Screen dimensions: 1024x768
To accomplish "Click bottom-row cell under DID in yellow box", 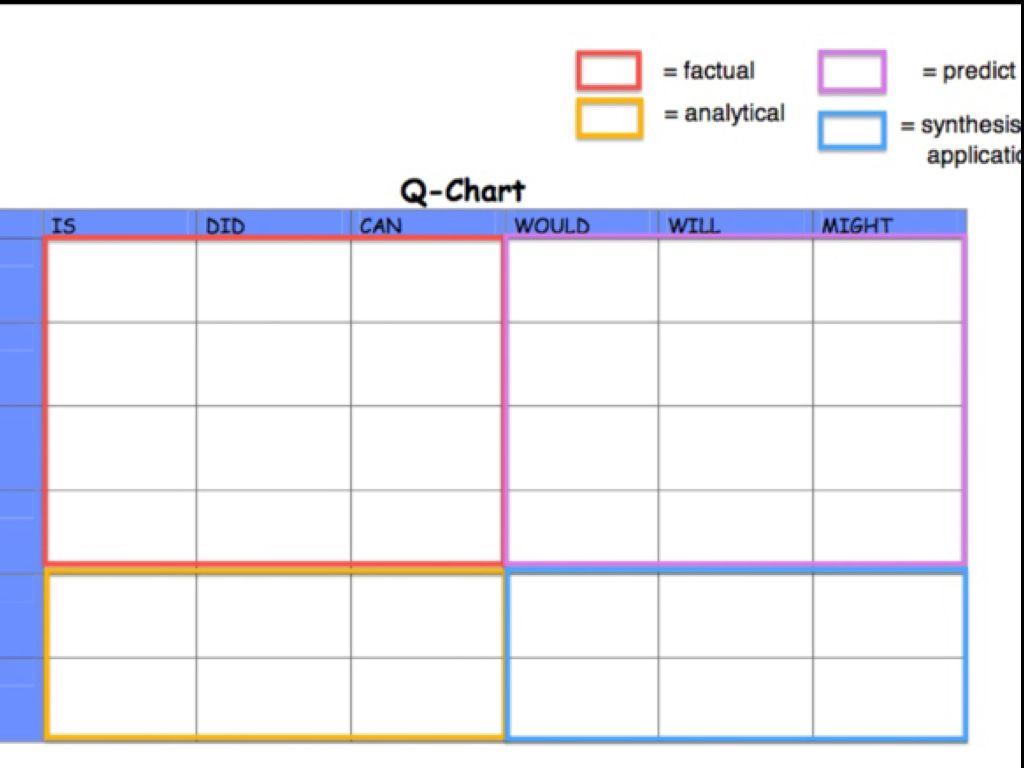I will (273, 697).
